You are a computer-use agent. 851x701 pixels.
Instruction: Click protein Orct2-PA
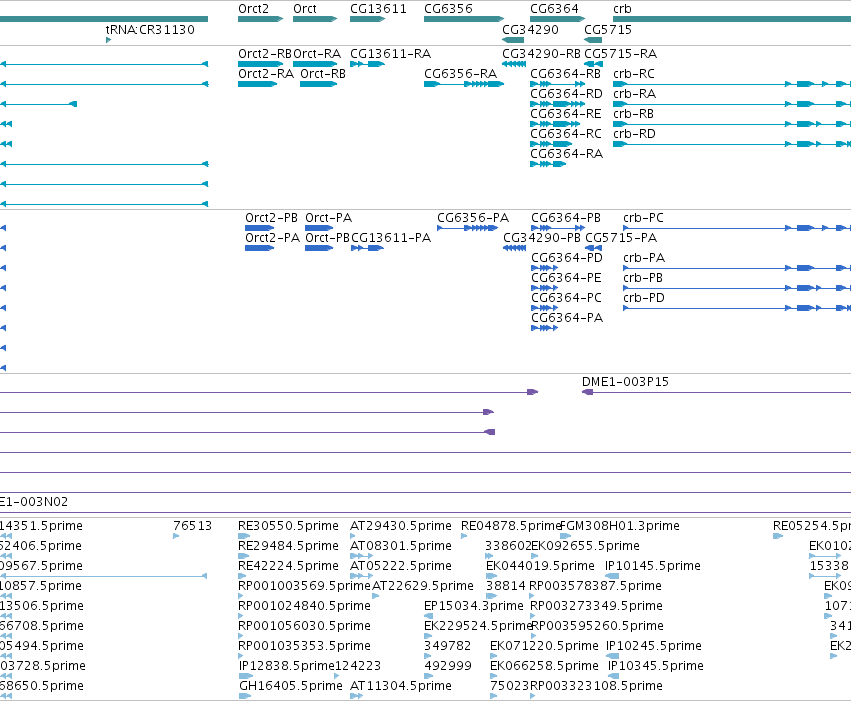pos(260,248)
